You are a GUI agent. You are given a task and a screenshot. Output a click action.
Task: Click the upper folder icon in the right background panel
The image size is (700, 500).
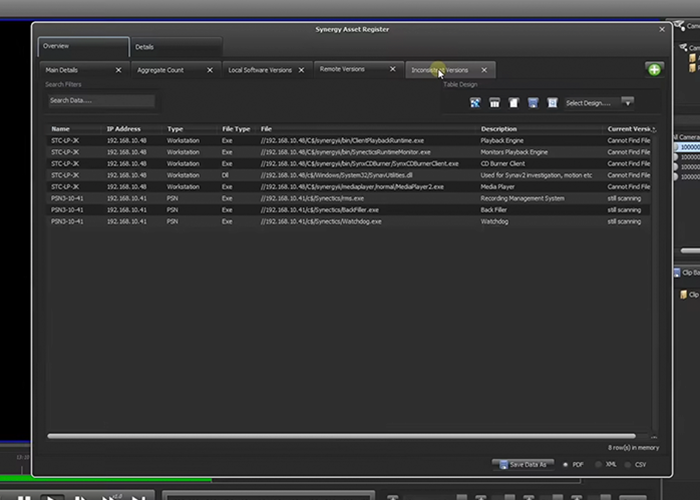click(x=692, y=58)
